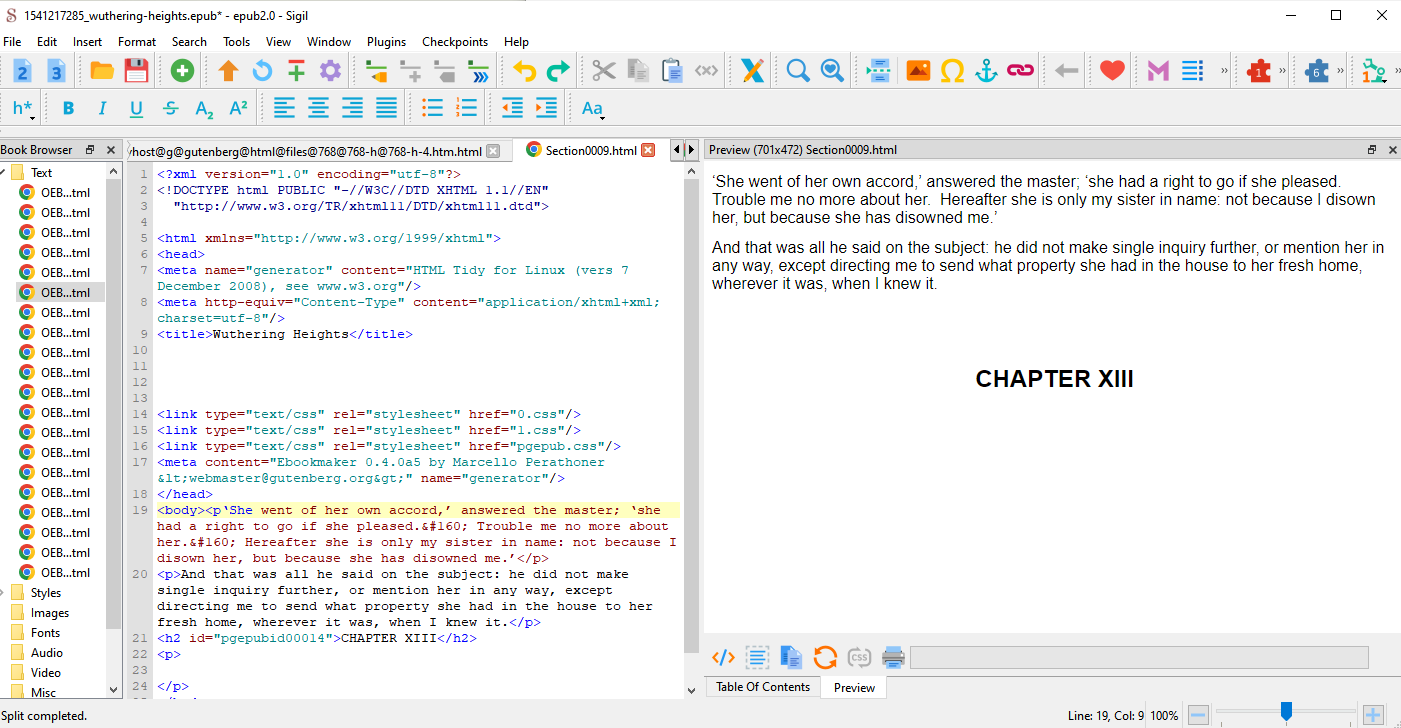Image resolution: width=1401 pixels, height=728 pixels.
Task: Open the Aa change case dropdown
Action: pyautogui.click(x=593, y=108)
